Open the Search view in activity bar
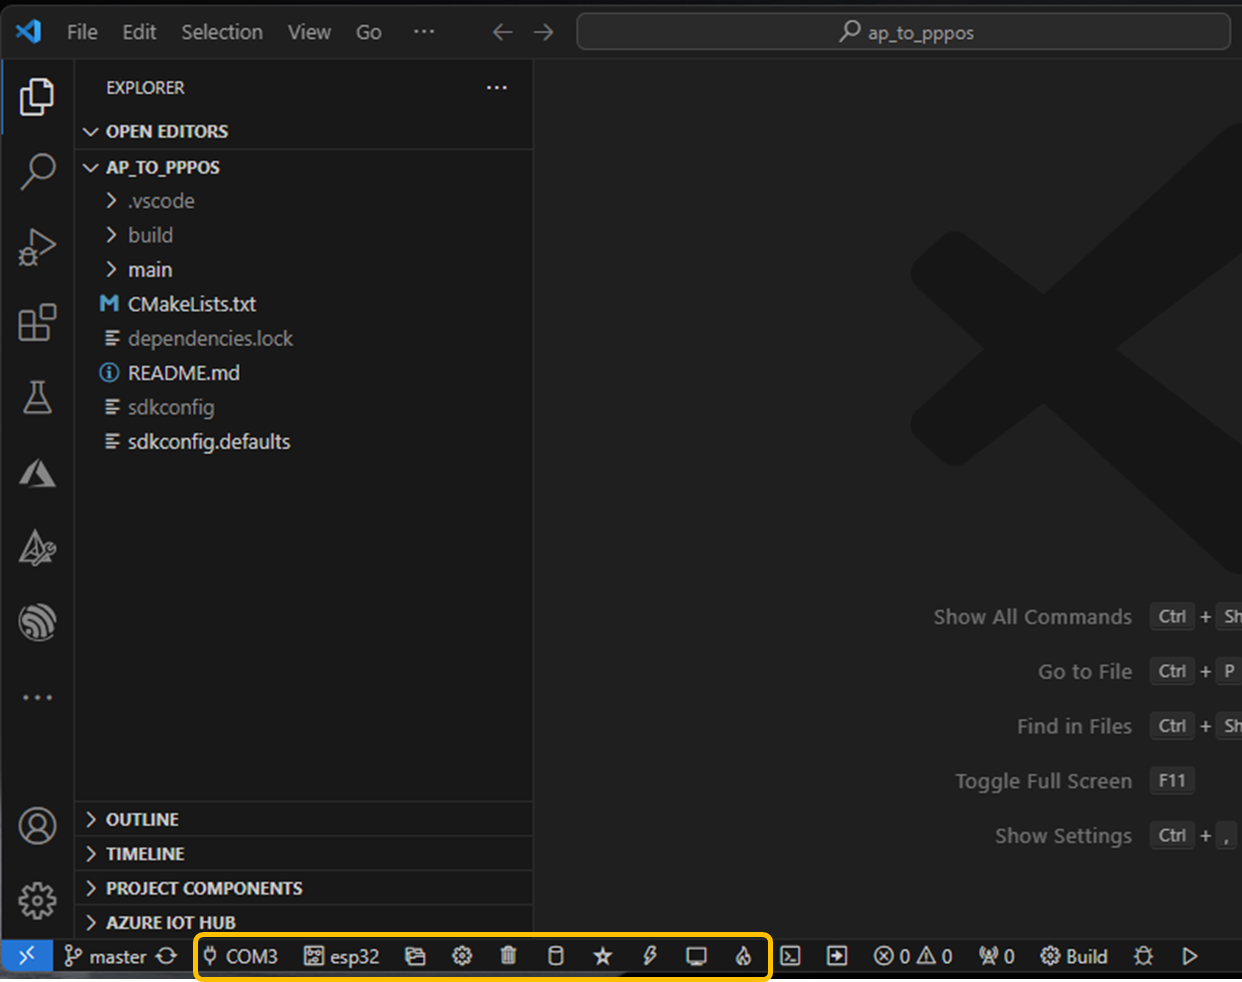 pos(37,171)
